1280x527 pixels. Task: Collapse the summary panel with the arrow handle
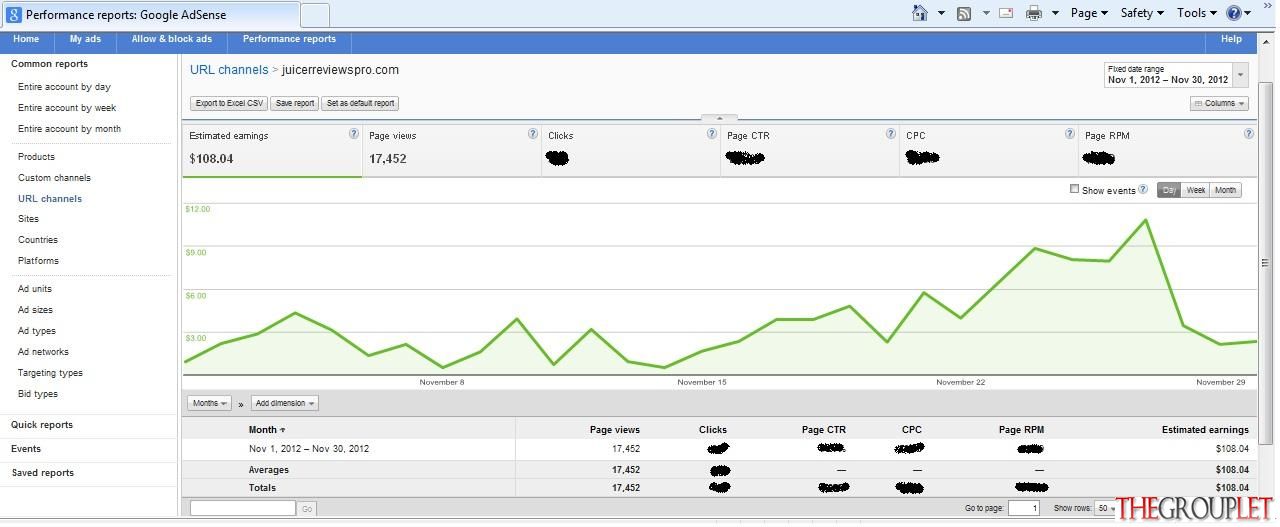pyautogui.click(x=719, y=118)
